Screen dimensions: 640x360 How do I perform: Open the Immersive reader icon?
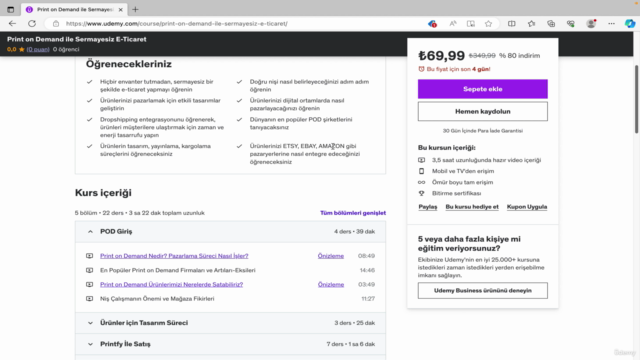471,24
